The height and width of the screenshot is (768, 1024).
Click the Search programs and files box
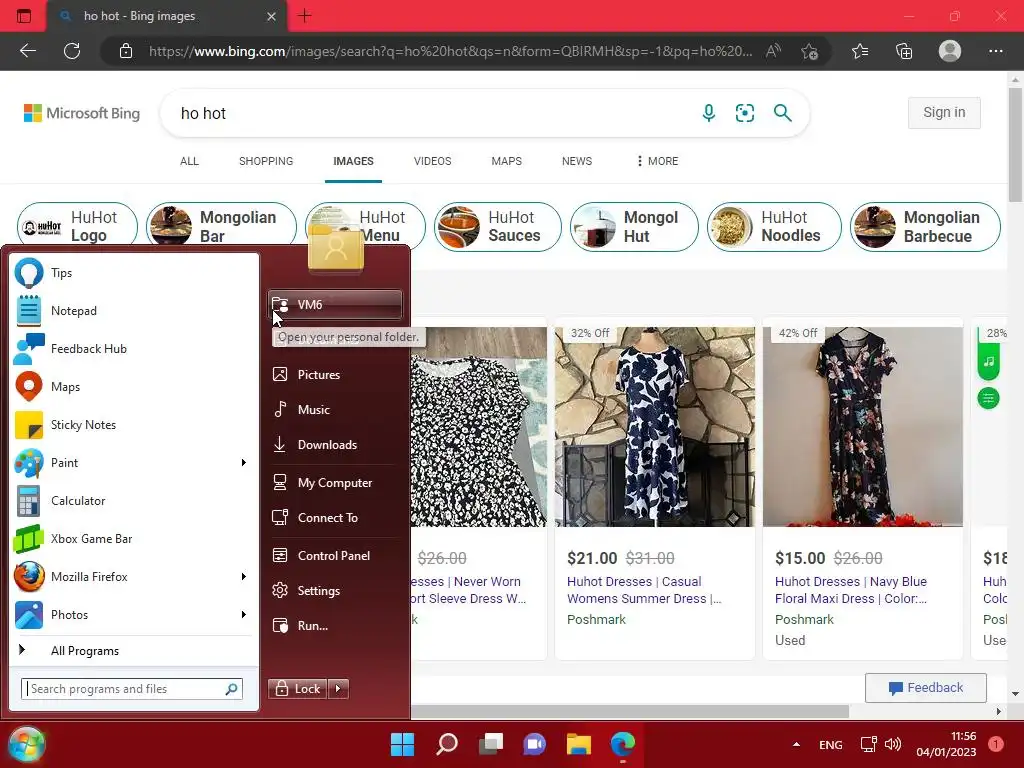[x=132, y=688]
